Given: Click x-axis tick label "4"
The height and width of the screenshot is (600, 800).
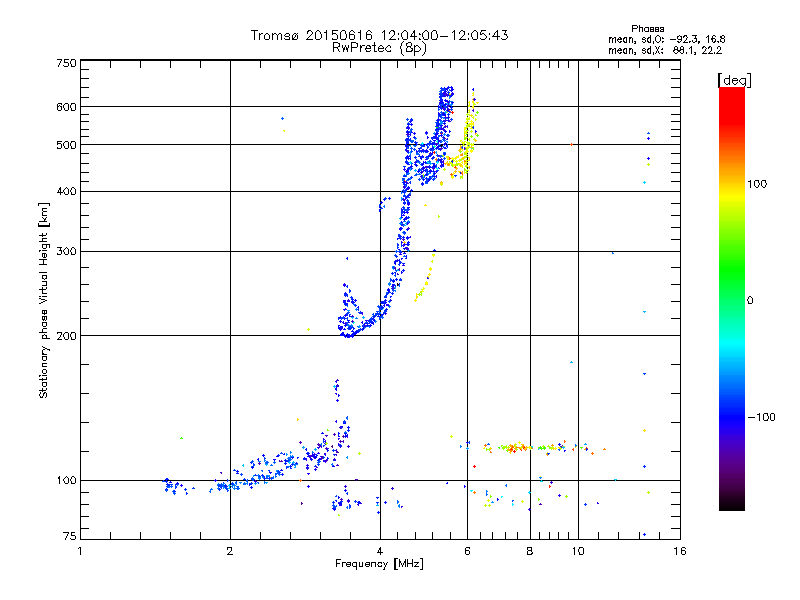Looking at the screenshot, I should coord(380,551).
